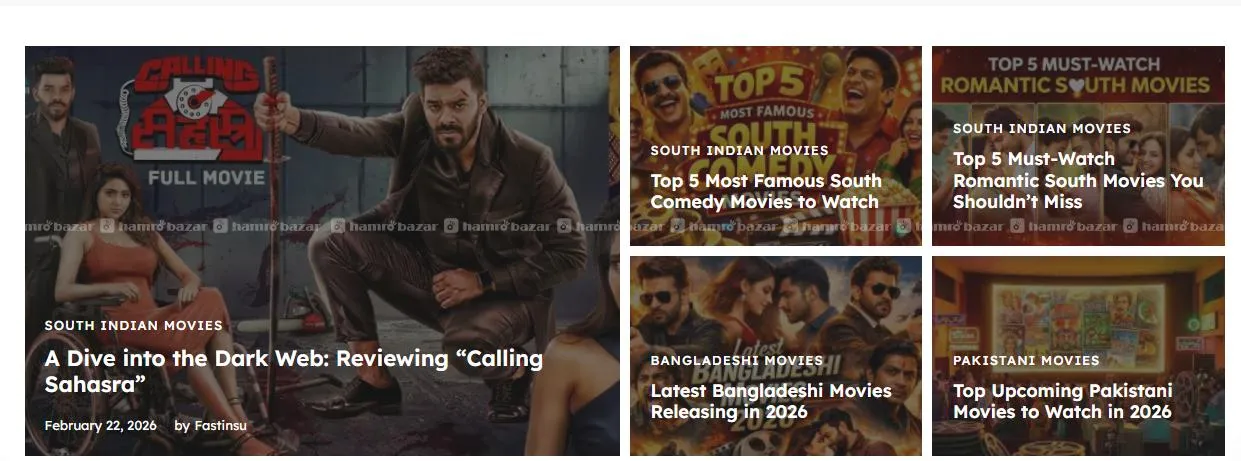Select South Indian Movies tag on comedy card

click(x=739, y=150)
